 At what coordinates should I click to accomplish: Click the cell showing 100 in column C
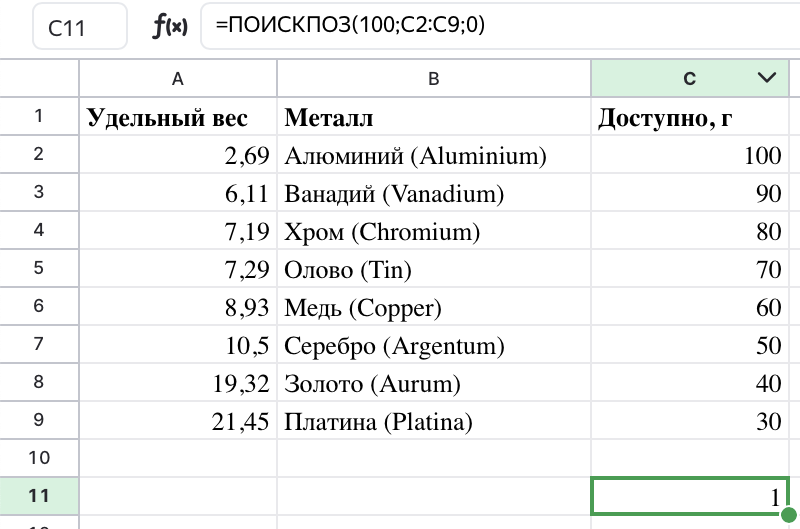click(689, 155)
